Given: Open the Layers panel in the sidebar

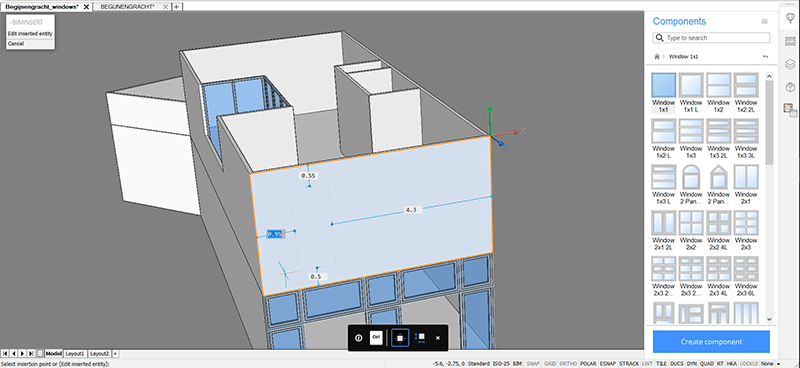Looking at the screenshot, I should click(790, 64).
